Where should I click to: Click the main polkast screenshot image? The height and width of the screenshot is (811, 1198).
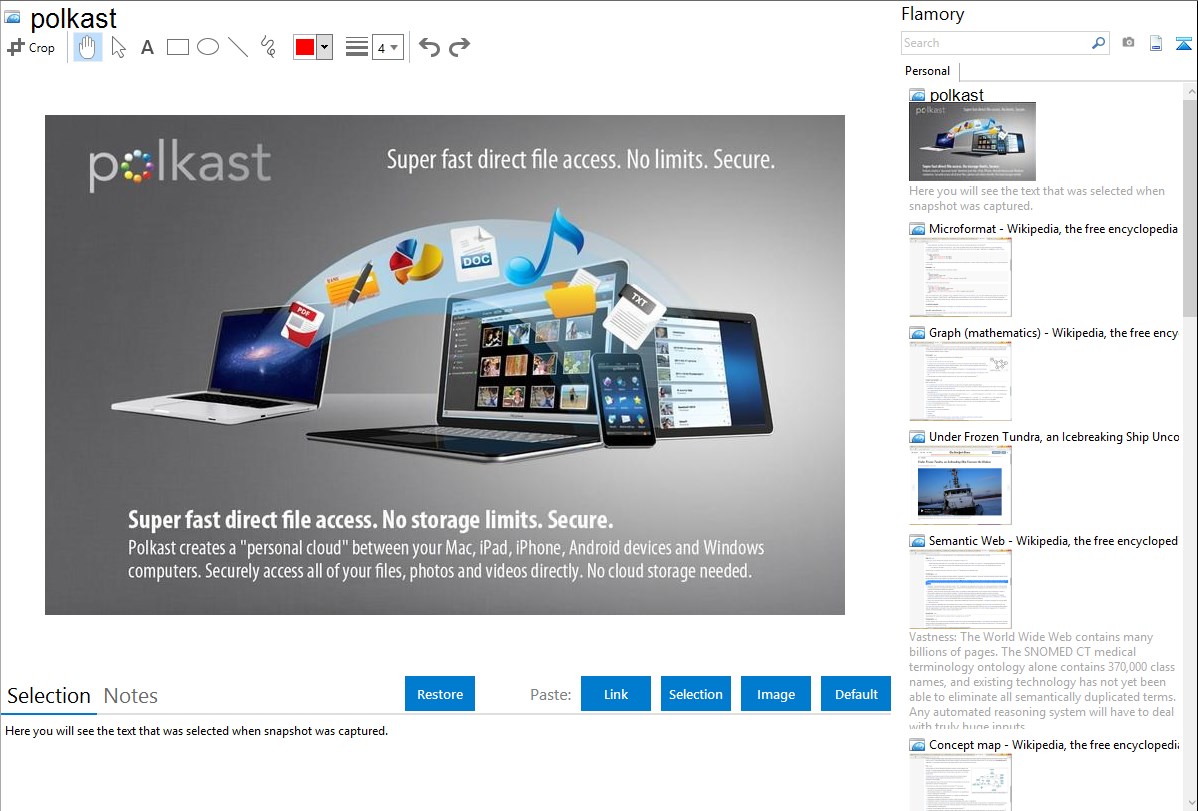pyautogui.click(x=445, y=365)
